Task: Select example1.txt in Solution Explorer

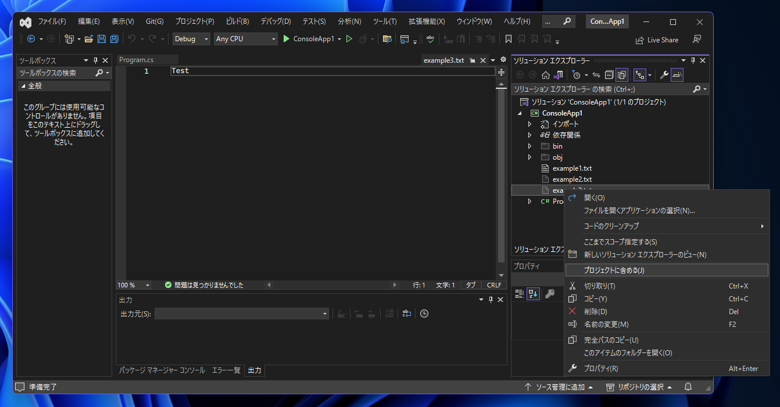Action: pyautogui.click(x=572, y=168)
